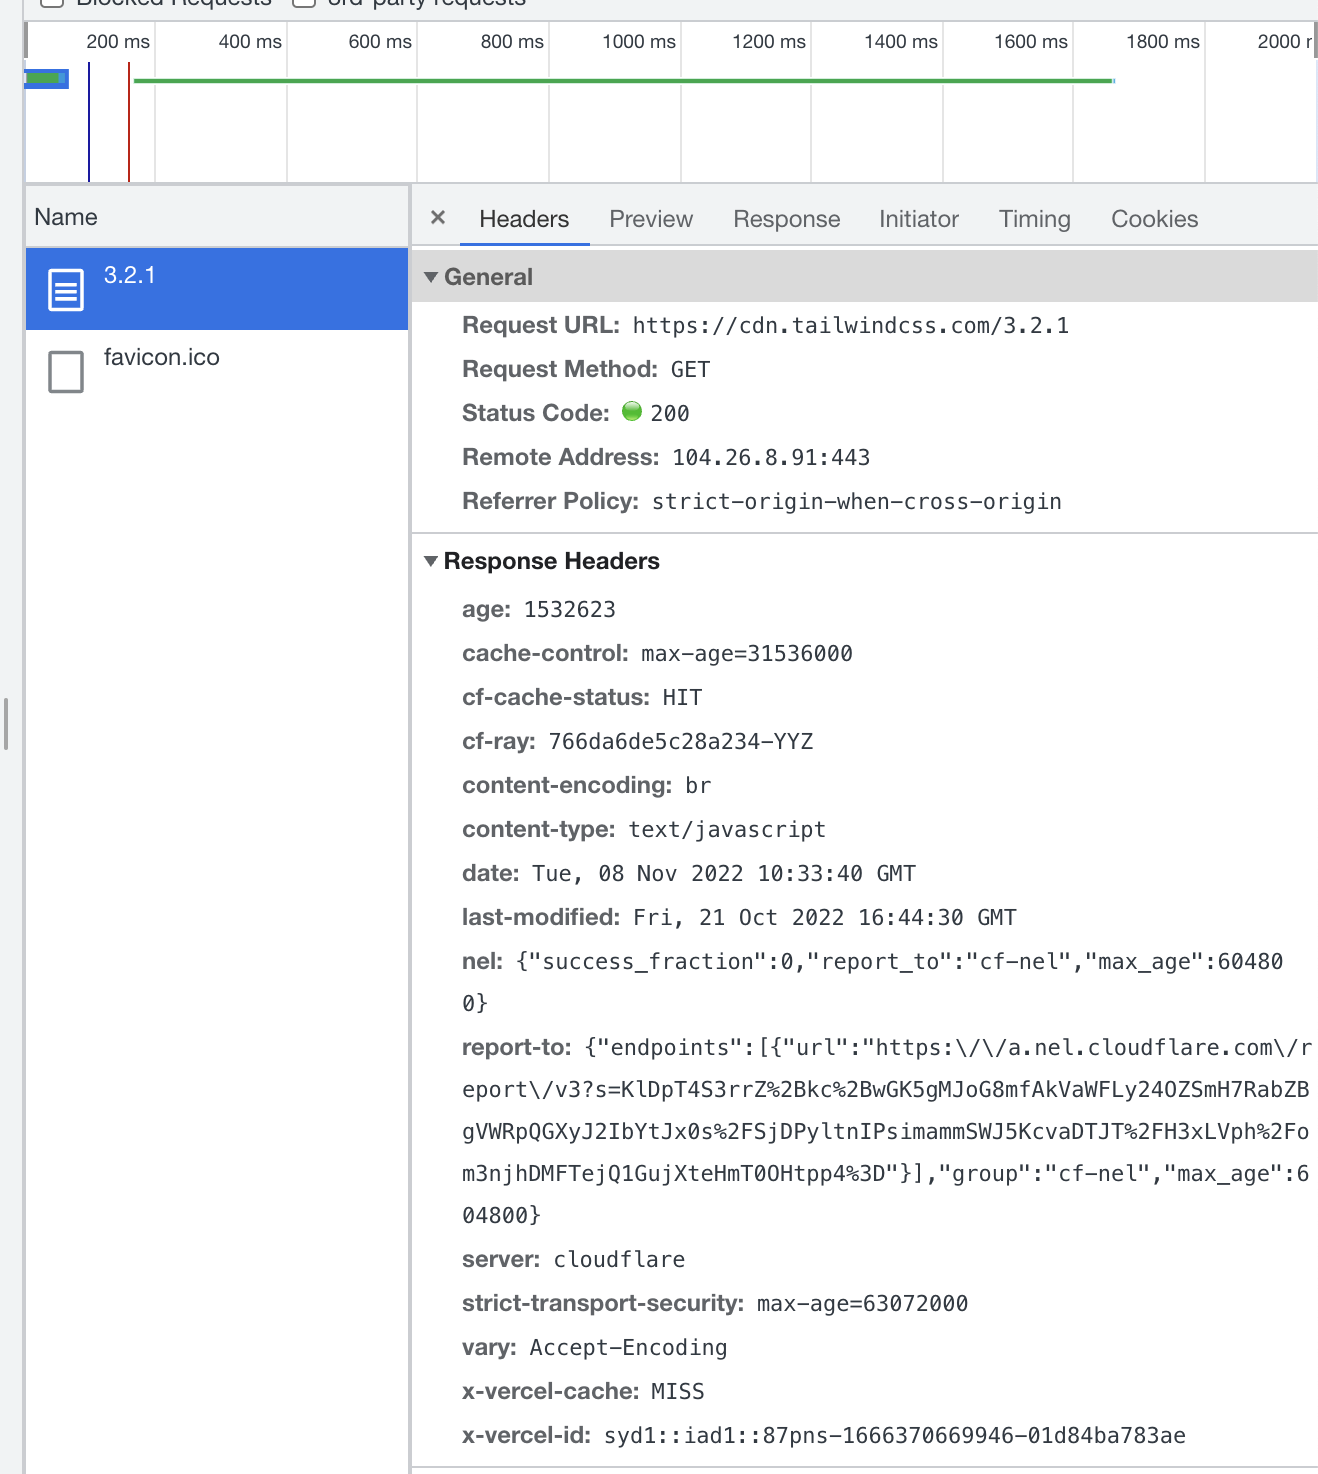Select the Response tab
Image resolution: width=1318 pixels, height=1474 pixels.
tap(786, 219)
